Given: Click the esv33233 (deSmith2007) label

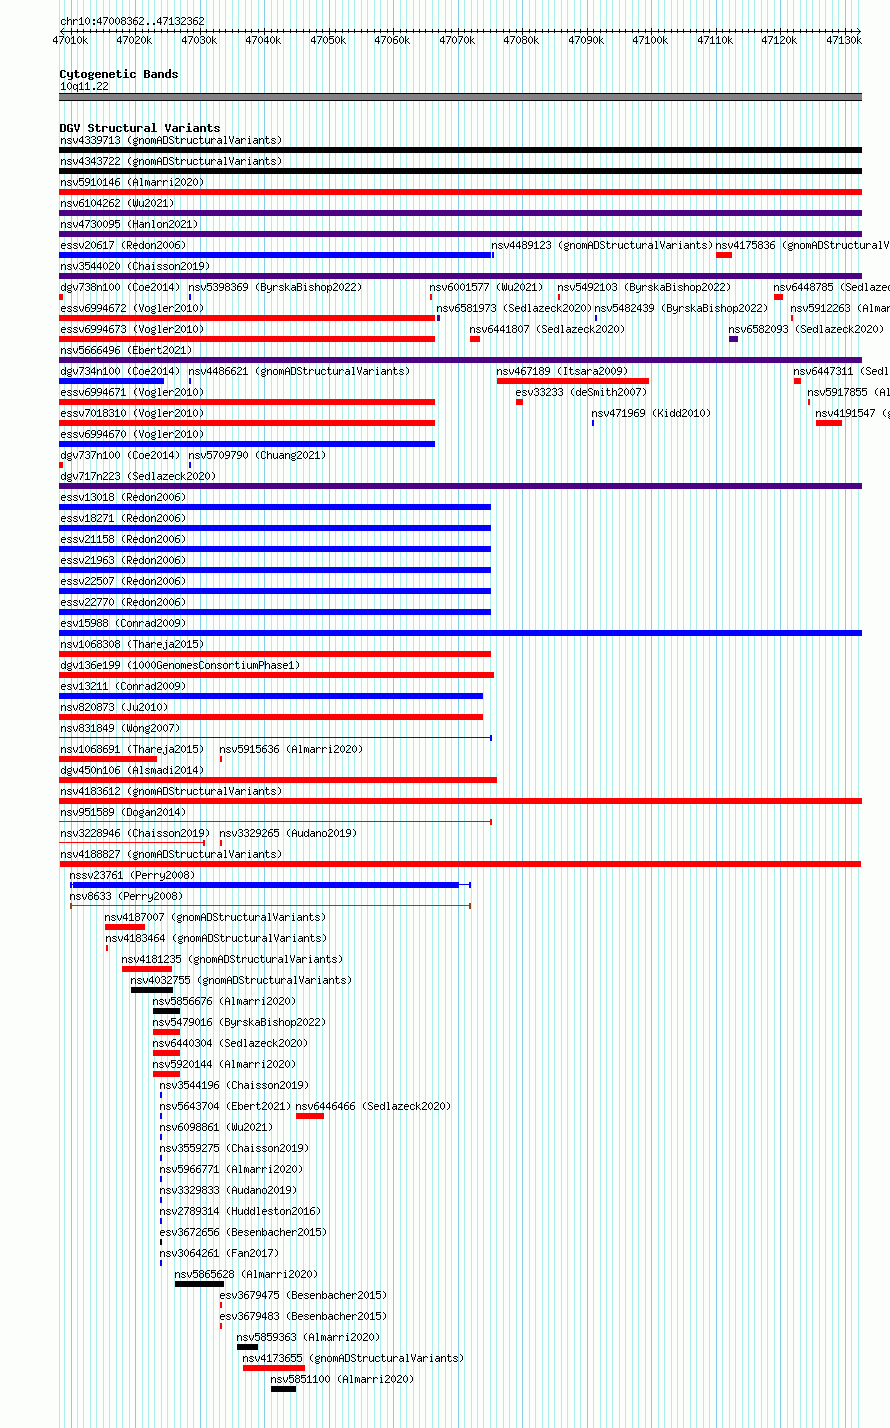Looking at the screenshot, I should 581,392.
